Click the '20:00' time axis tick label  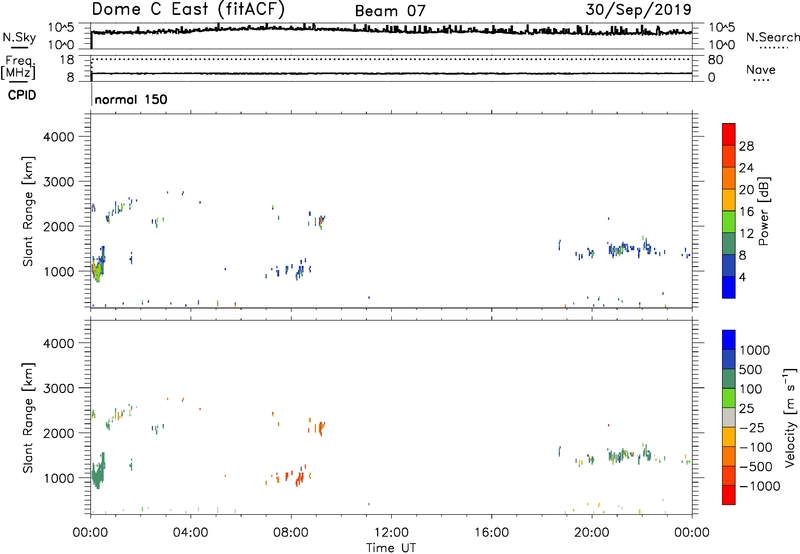click(x=592, y=533)
